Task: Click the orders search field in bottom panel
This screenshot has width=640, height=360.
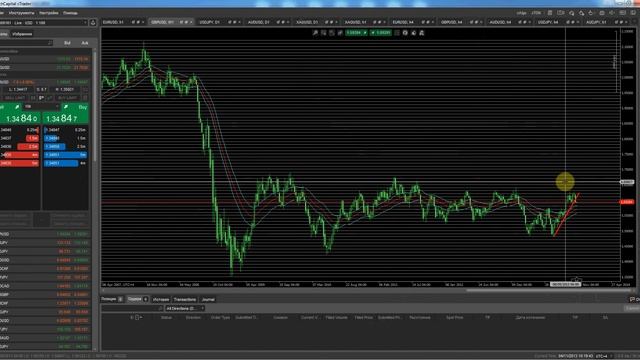Action: pos(132,309)
